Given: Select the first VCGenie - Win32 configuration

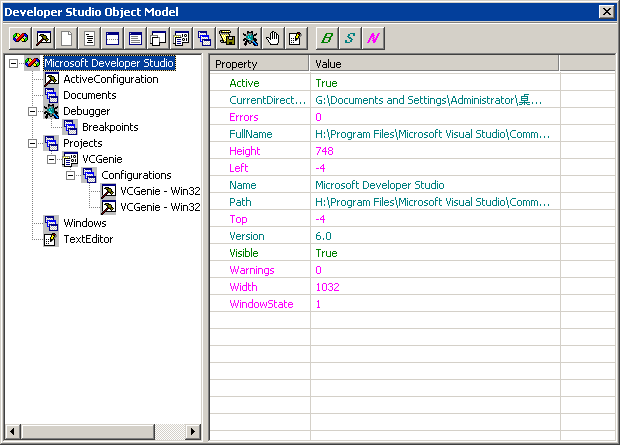Looking at the screenshot, I should 160,191.
